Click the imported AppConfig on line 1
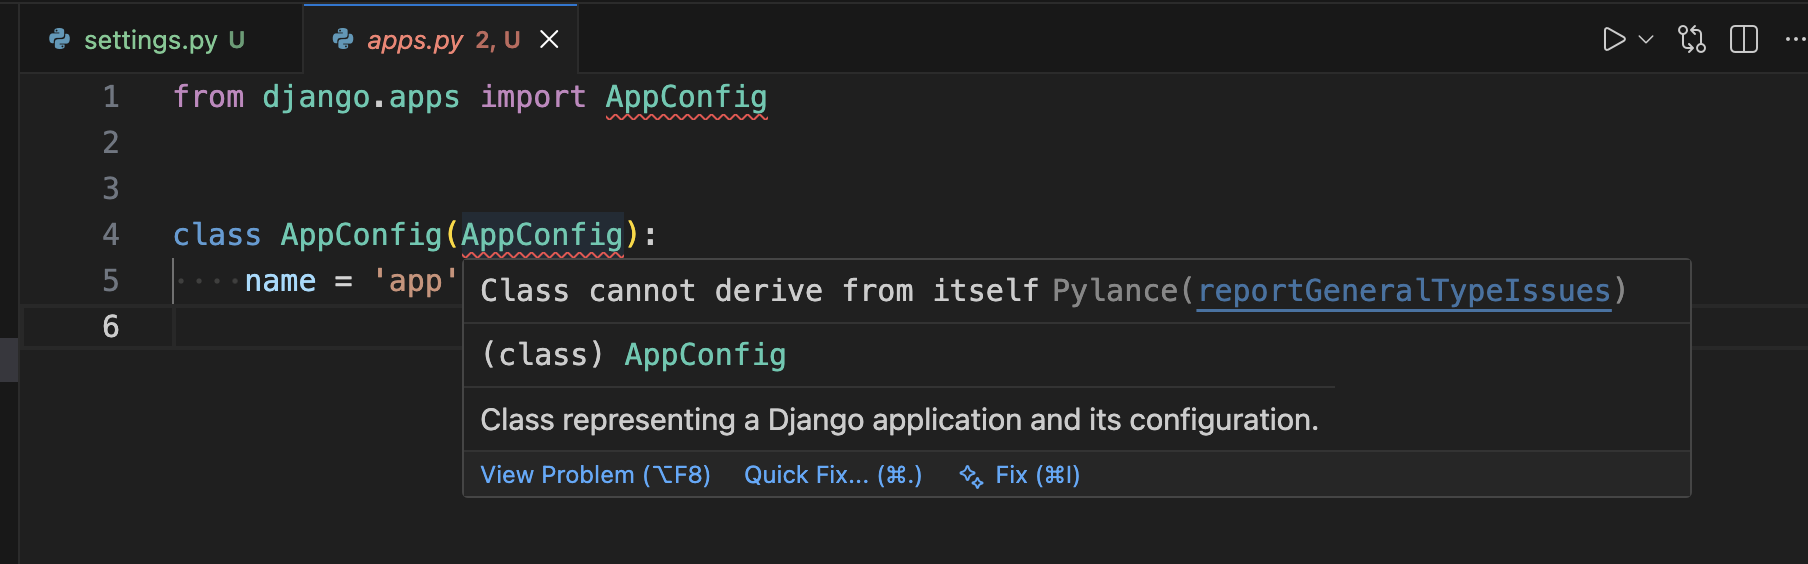Image resolution: width=1808 pixels, height=564 pixels. [686, 97]
